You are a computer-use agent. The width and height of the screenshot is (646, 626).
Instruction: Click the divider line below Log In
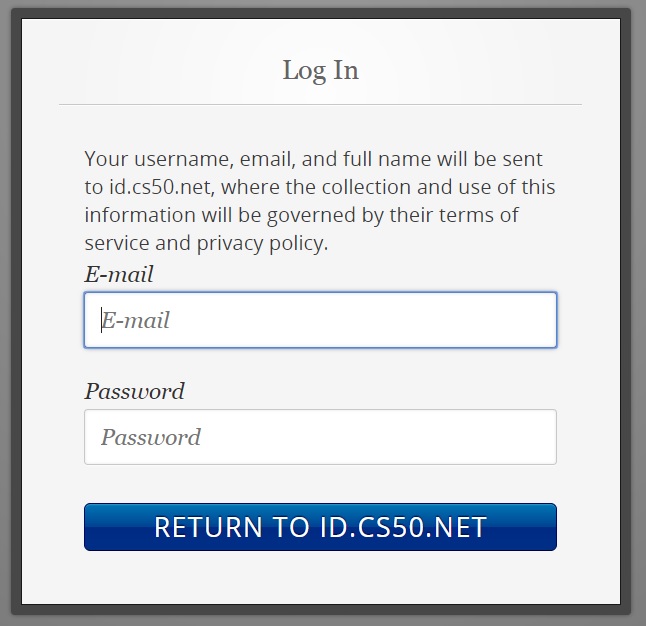pyautogui.click(x=320, y=104)
